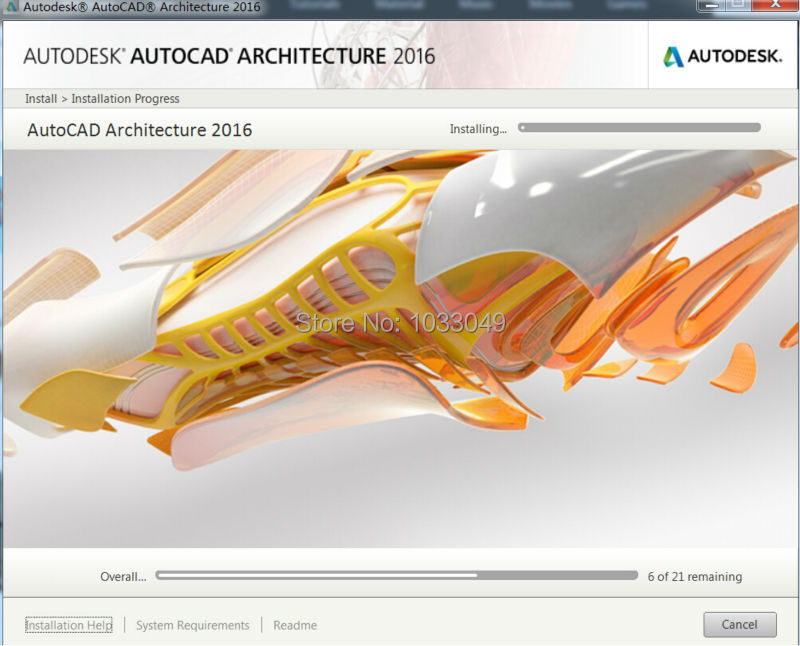800x646 pixels.
Task: Click the 'Store No: 1033049' watermark text
Action: click(400, 322)
